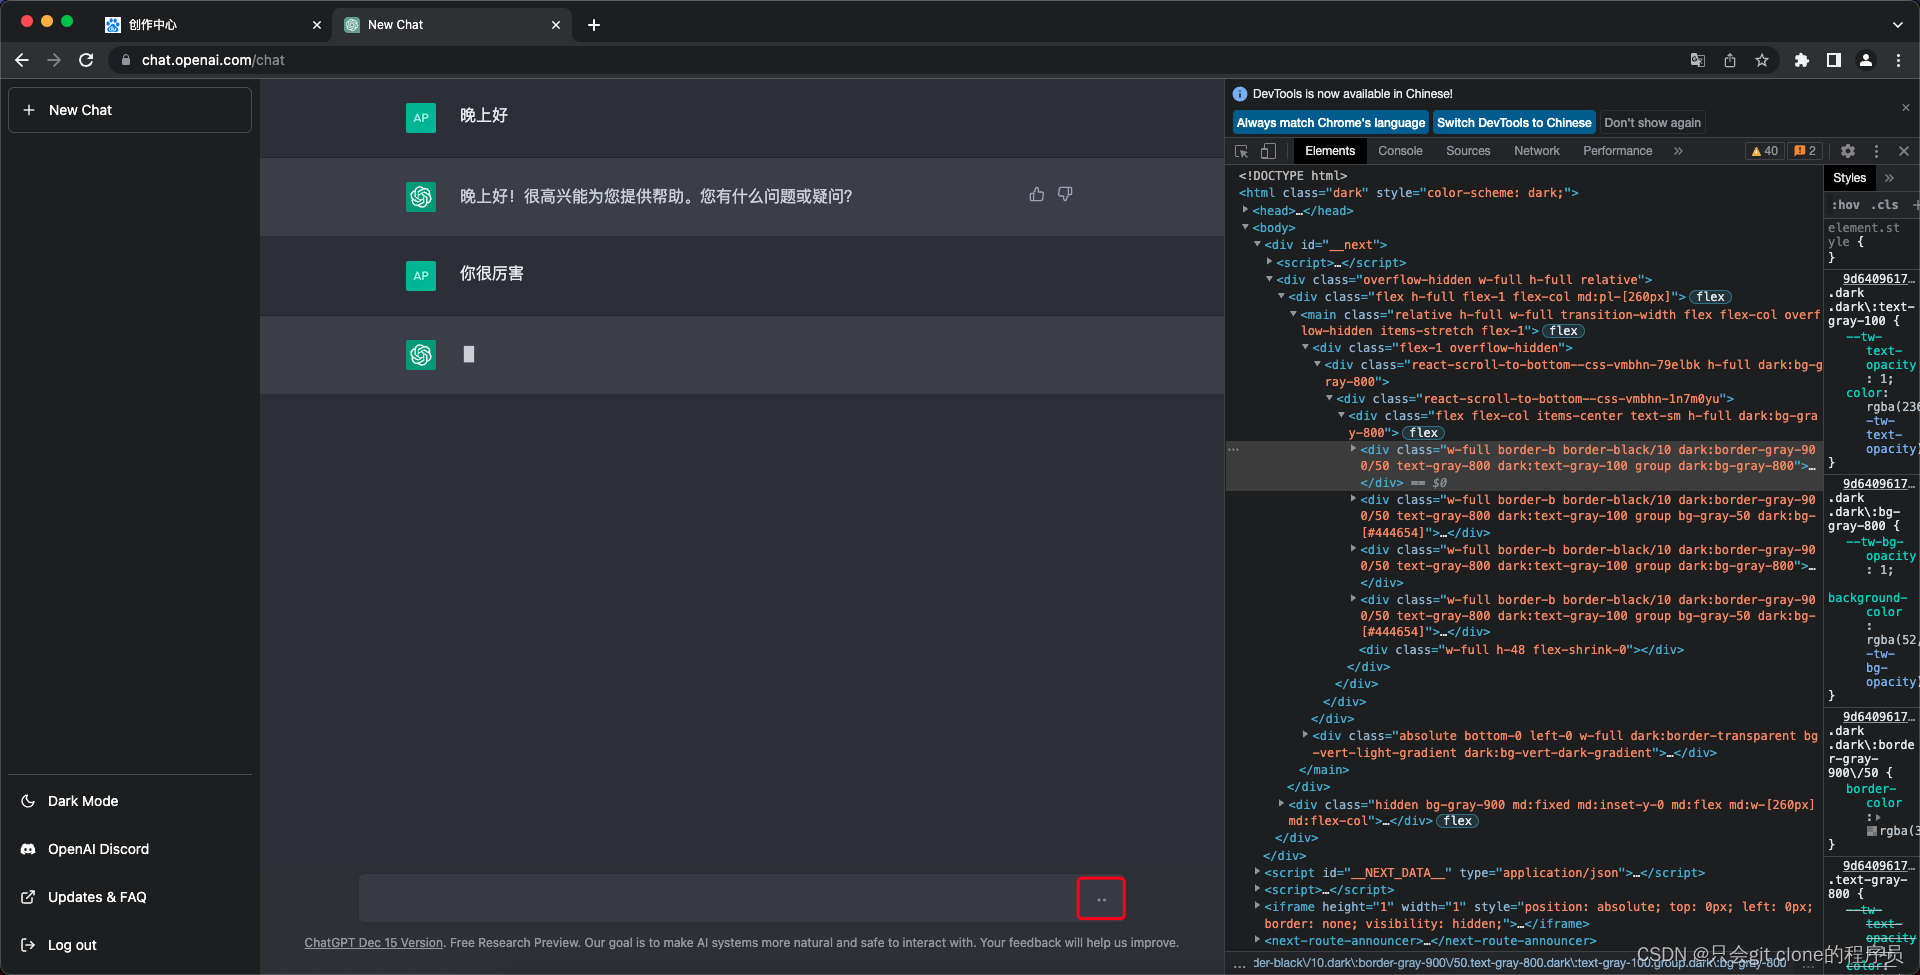1920x975 pixels.
Task: Open the Chrome profile avatar icon
Action: point(1866,60)
